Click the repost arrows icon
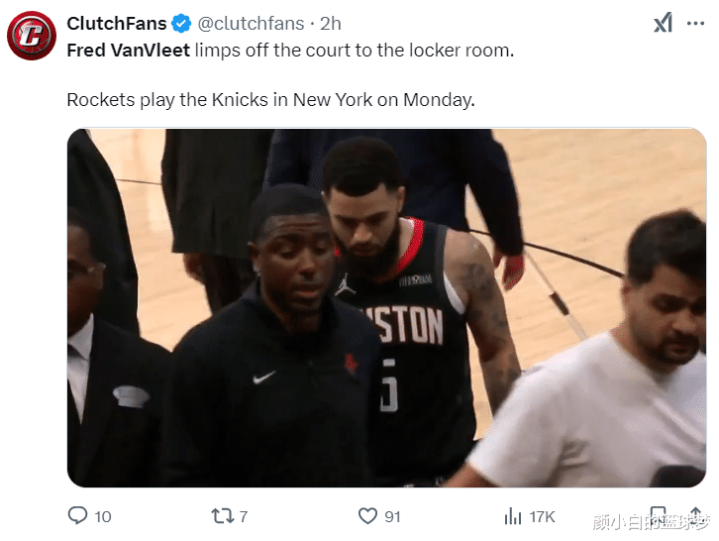The image size is (719, 541). click(x=222, y=516)
